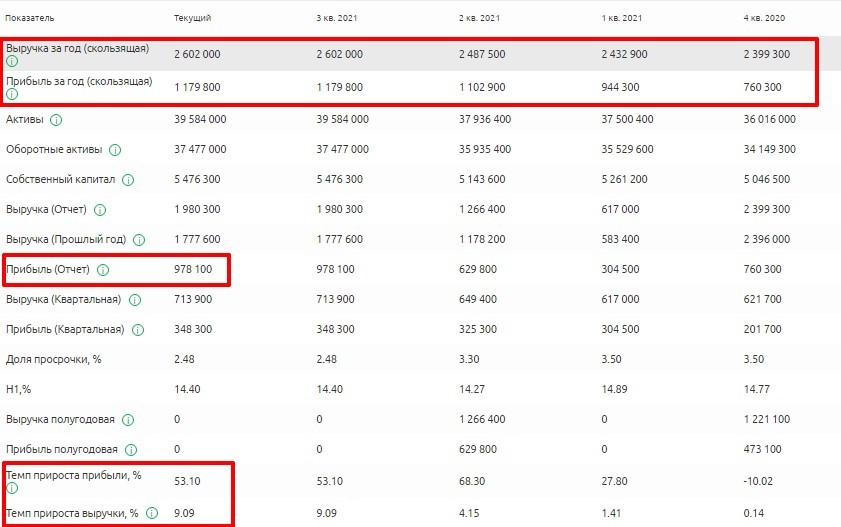Select the 2 кв. 2021 column header
This screenshot has width=841, height=527.
[x=478, y=19]
